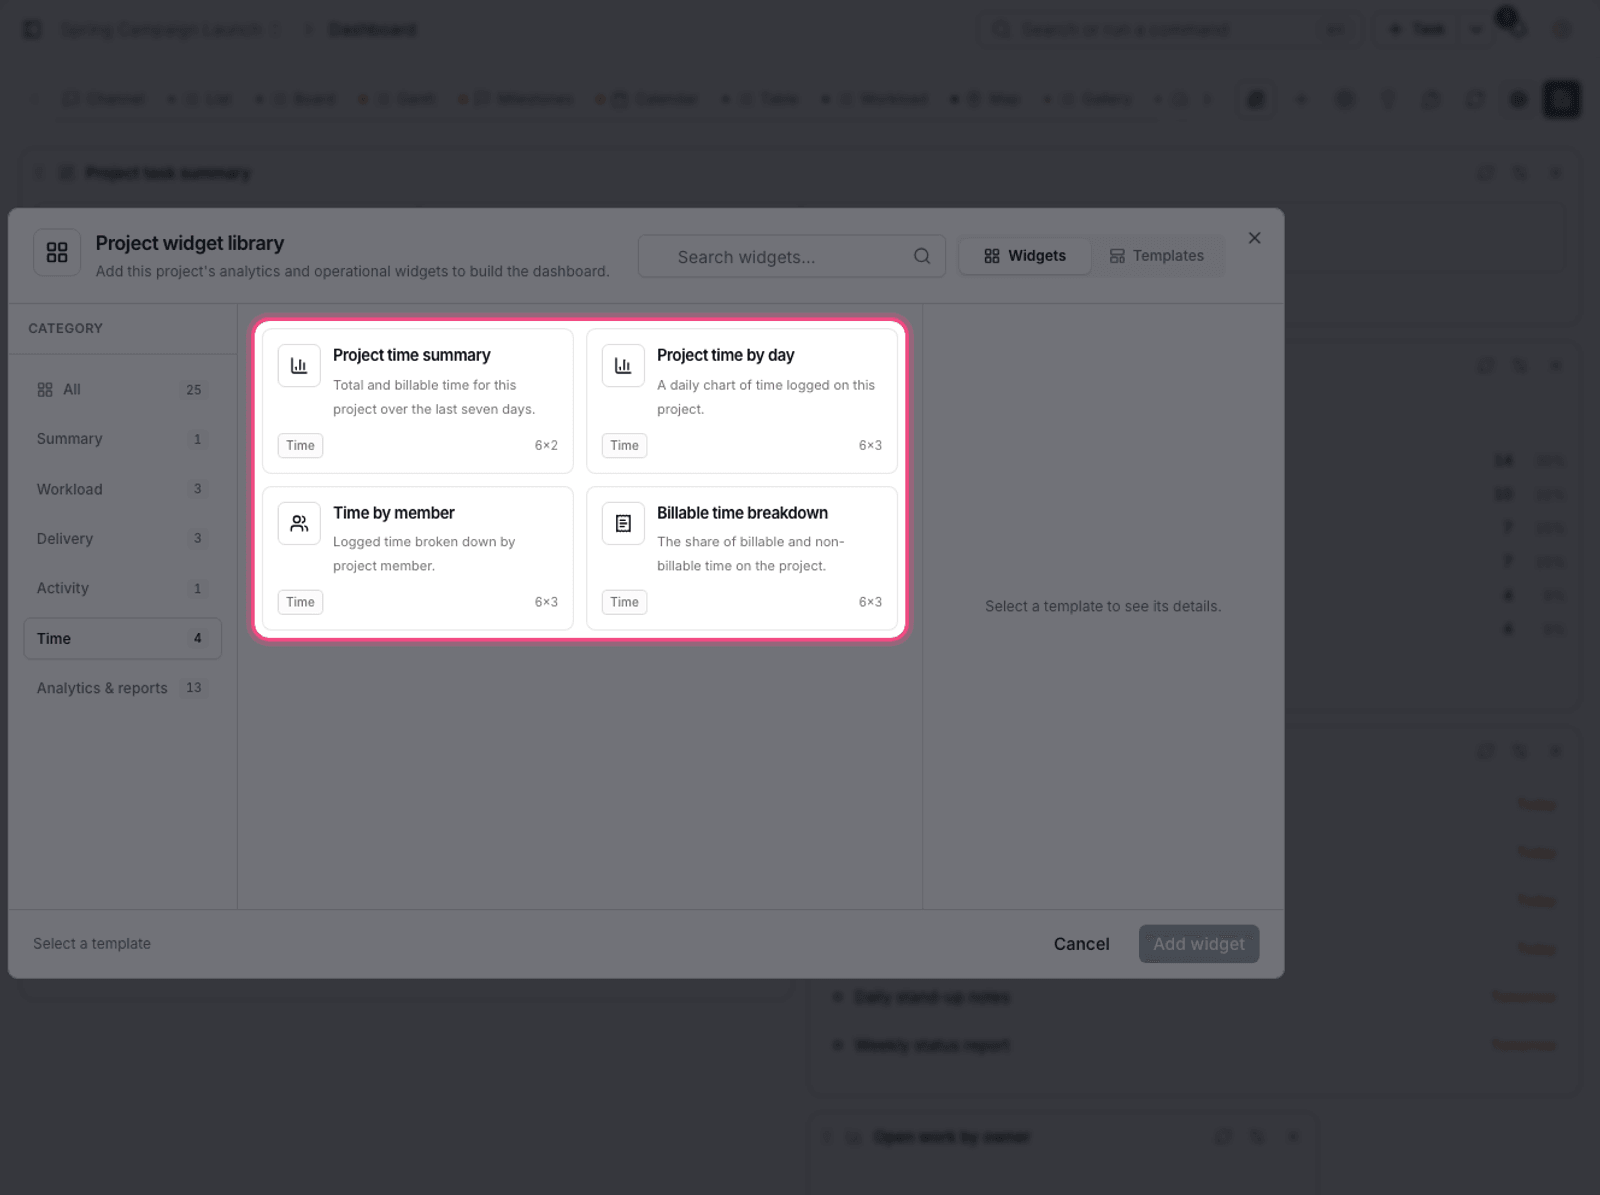This screenshot has height=1195, width=1600.
Task: Click the Project time summary chart icon
Action: click(299, 366)
